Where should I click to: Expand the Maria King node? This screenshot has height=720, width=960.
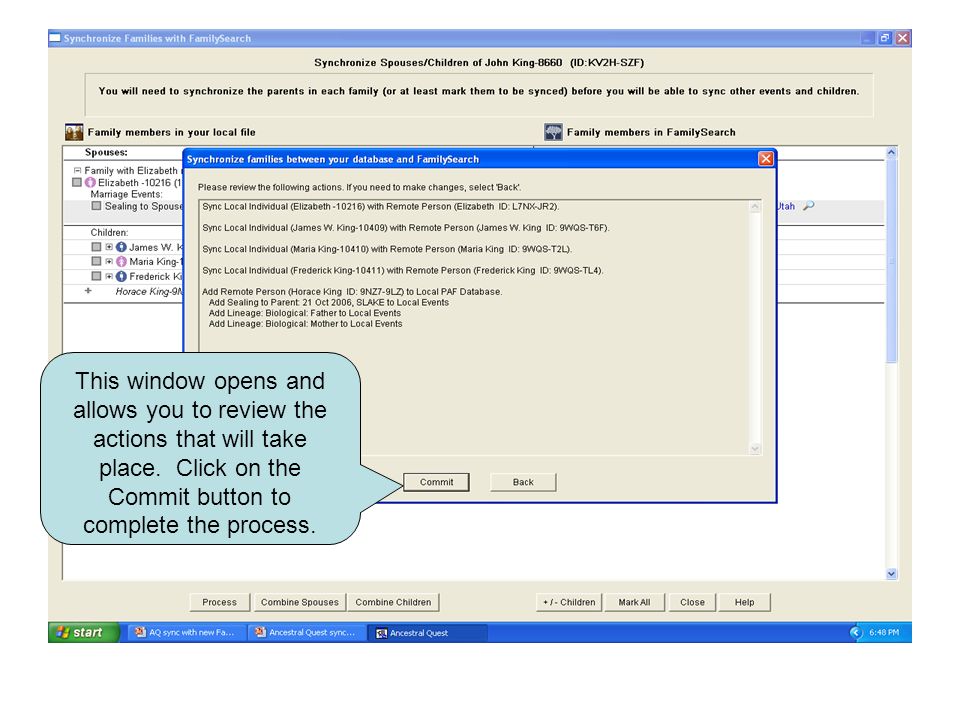109,262
